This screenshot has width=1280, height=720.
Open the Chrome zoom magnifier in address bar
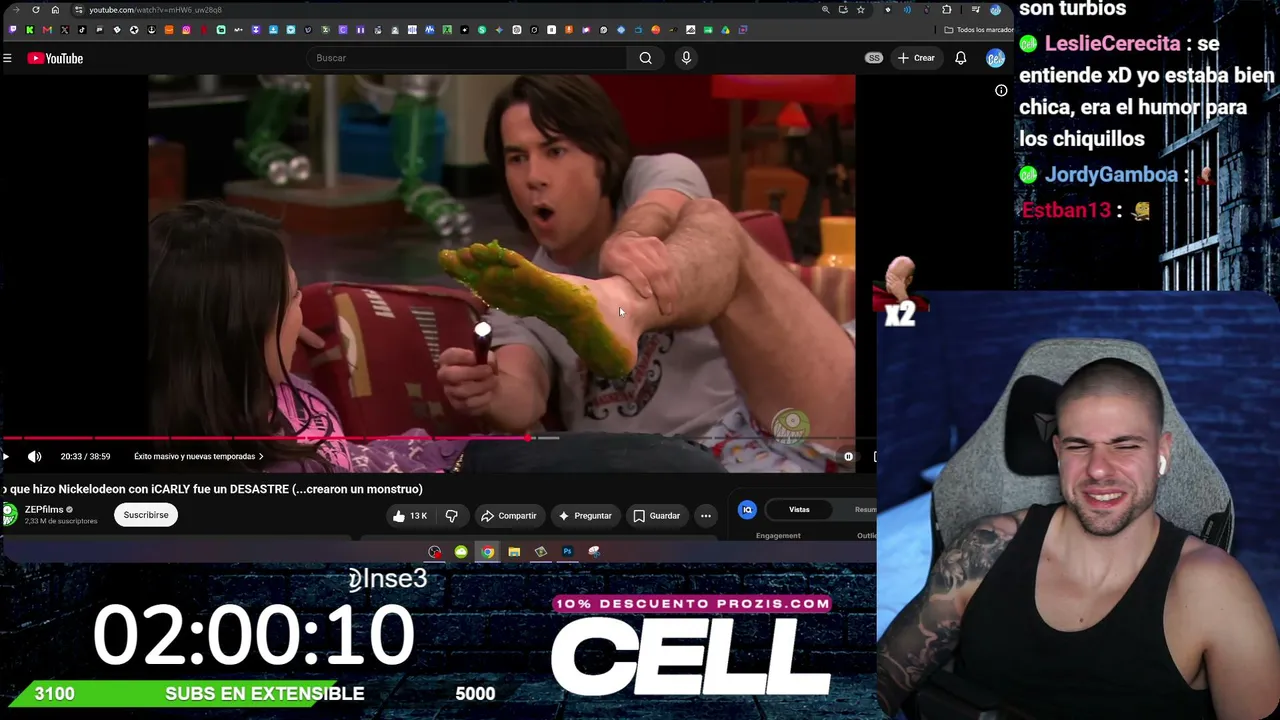click(x=825, y=10)
